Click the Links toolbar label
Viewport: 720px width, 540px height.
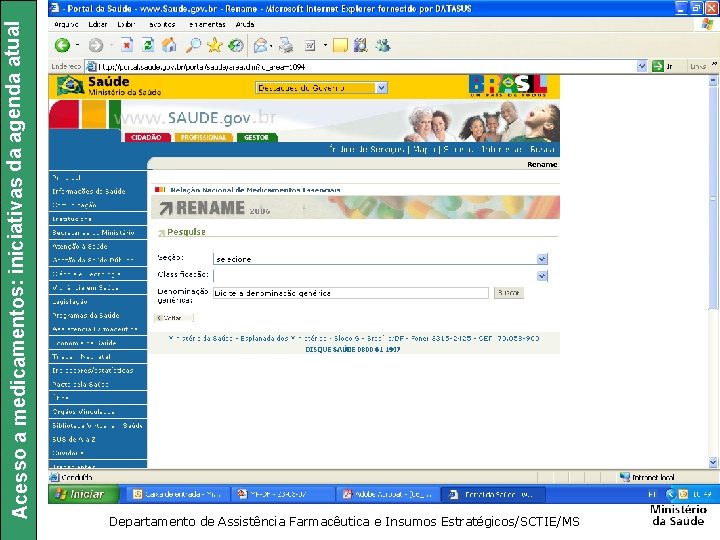[x=698, y=67]
